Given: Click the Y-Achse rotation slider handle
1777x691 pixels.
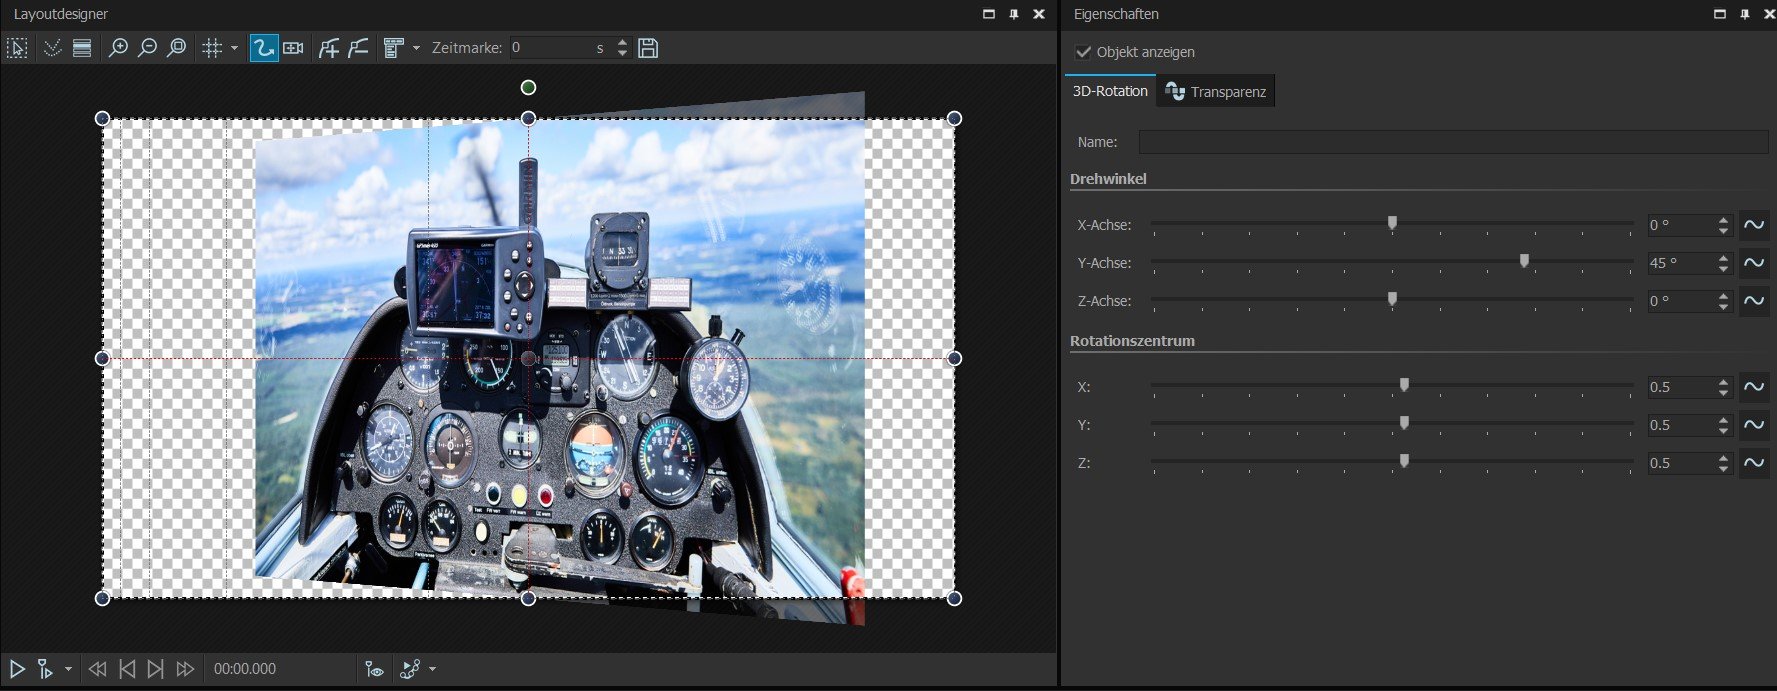Looking at the screenshot, I should [1524, 261].
